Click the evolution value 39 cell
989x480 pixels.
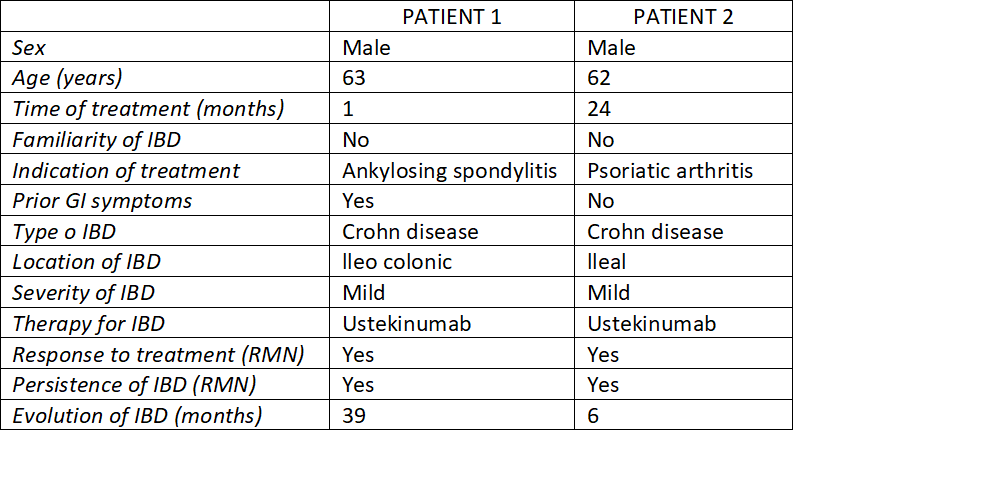tap(354, 416)
